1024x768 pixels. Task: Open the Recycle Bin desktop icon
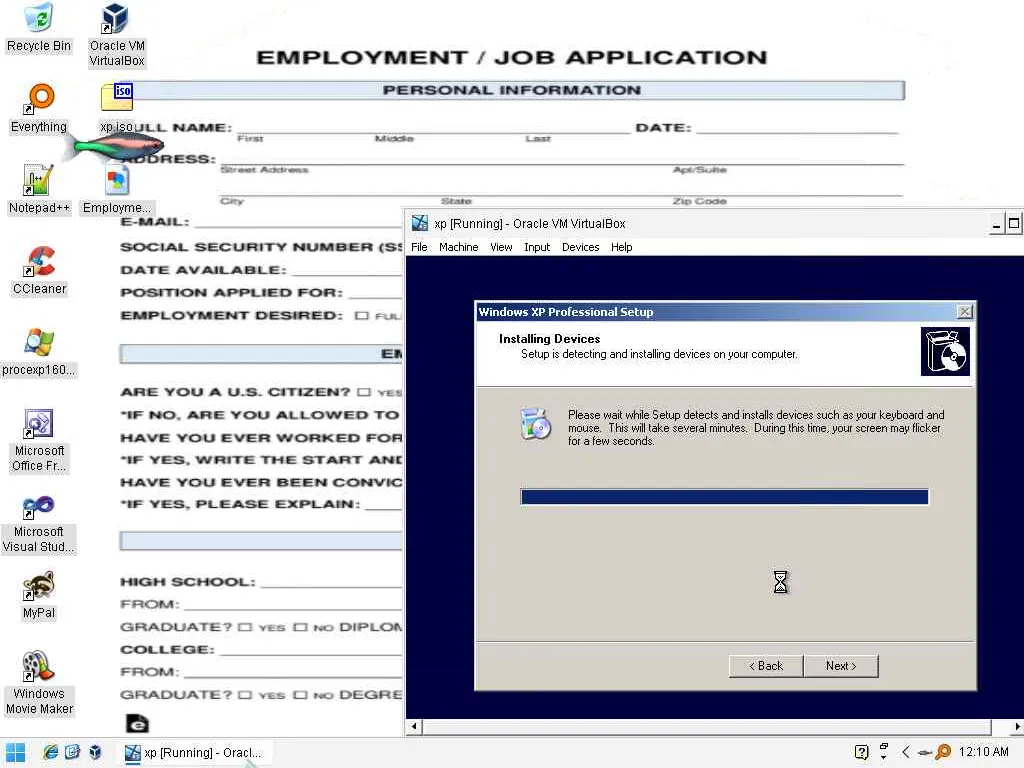click(x=39, y=27)
